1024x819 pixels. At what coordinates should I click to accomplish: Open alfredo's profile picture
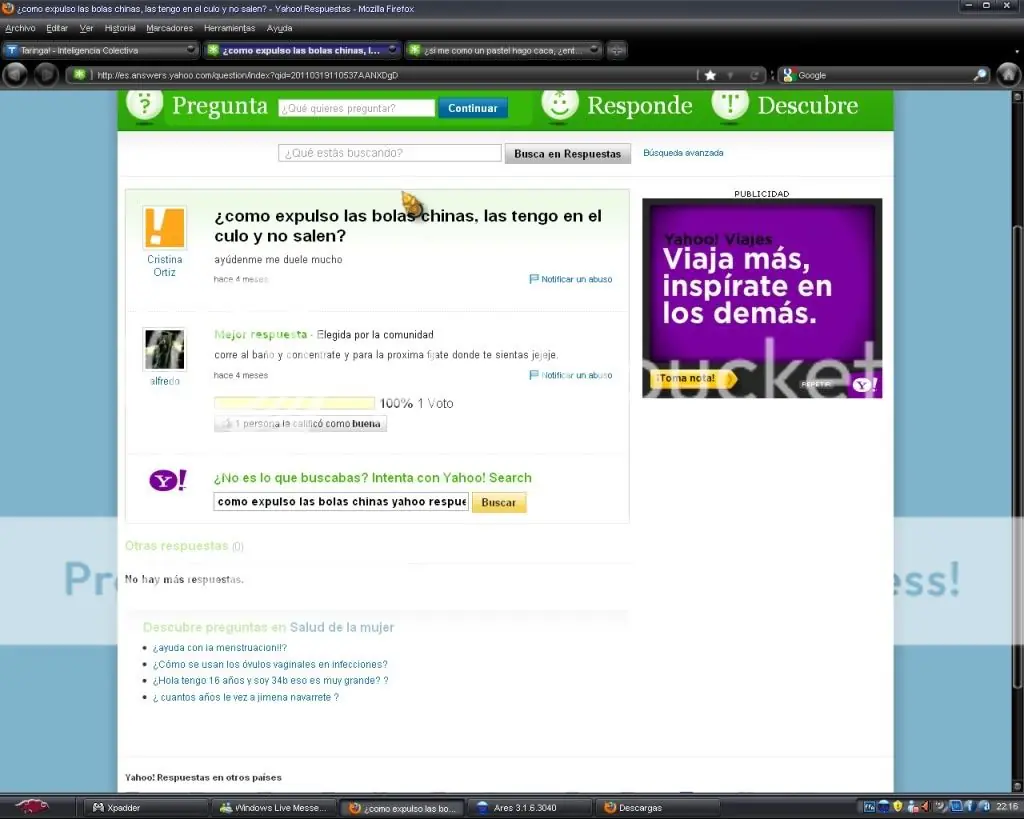pyautogui.click(x=165, y=349)
